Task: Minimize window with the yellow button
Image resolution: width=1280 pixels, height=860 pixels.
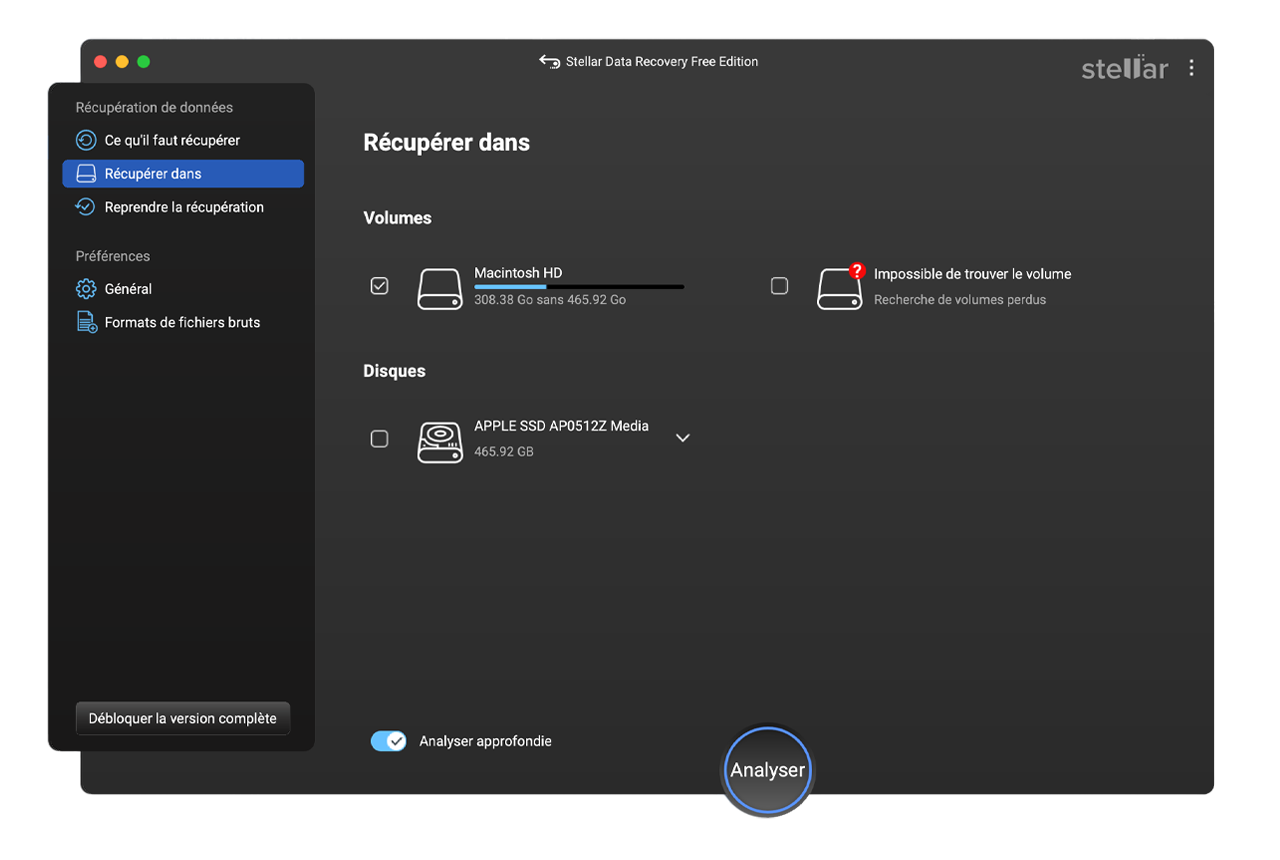Action: point(122,62)
